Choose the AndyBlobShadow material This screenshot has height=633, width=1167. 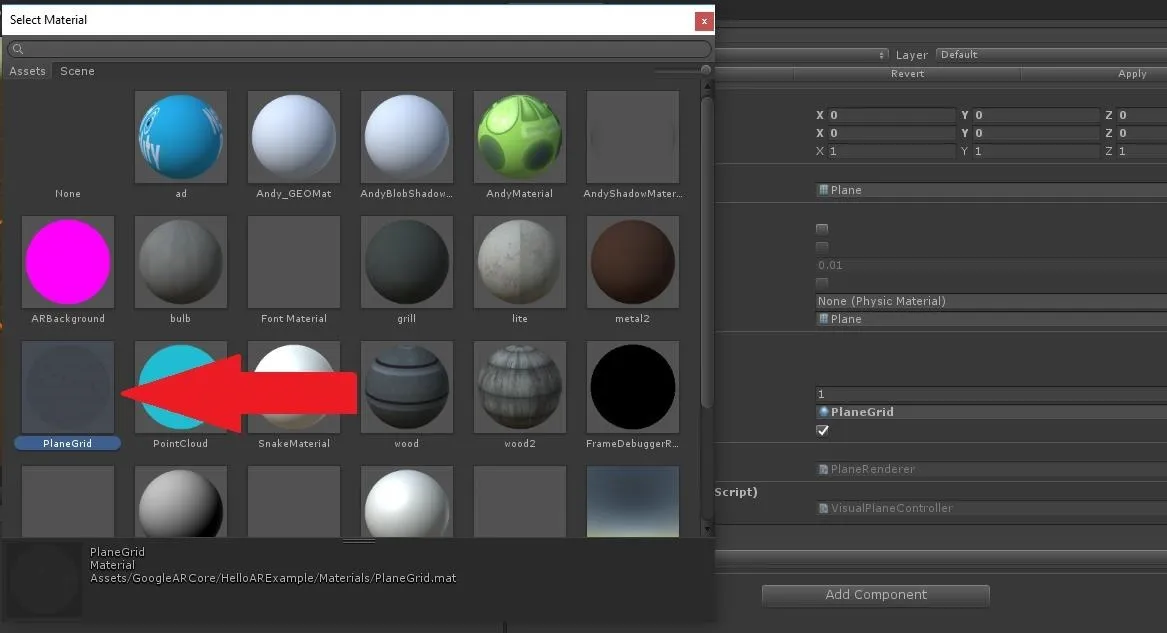coord(406,137)
